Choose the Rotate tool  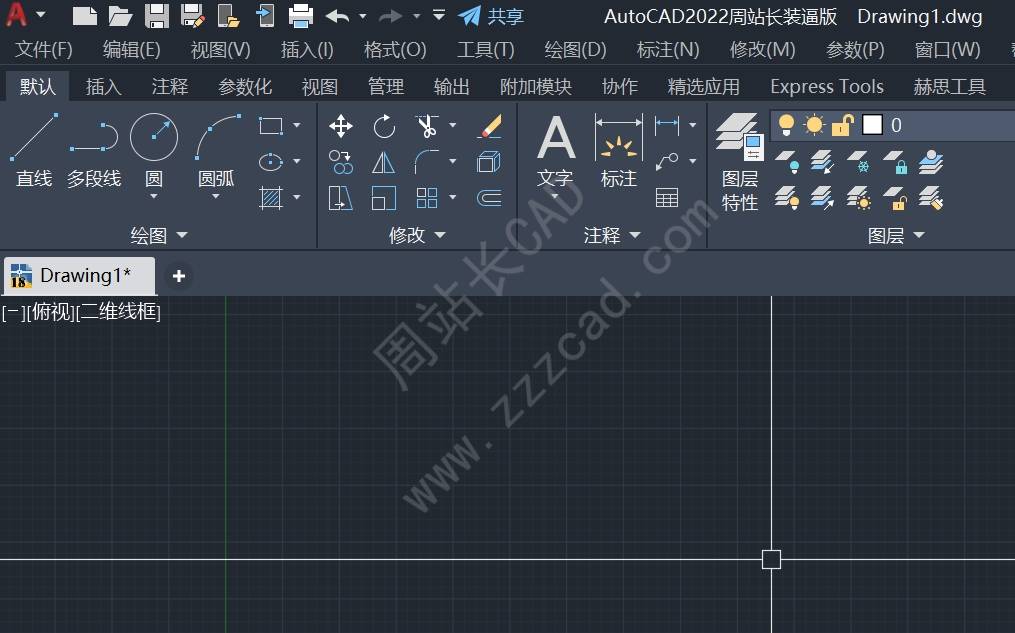coord(384,126)
